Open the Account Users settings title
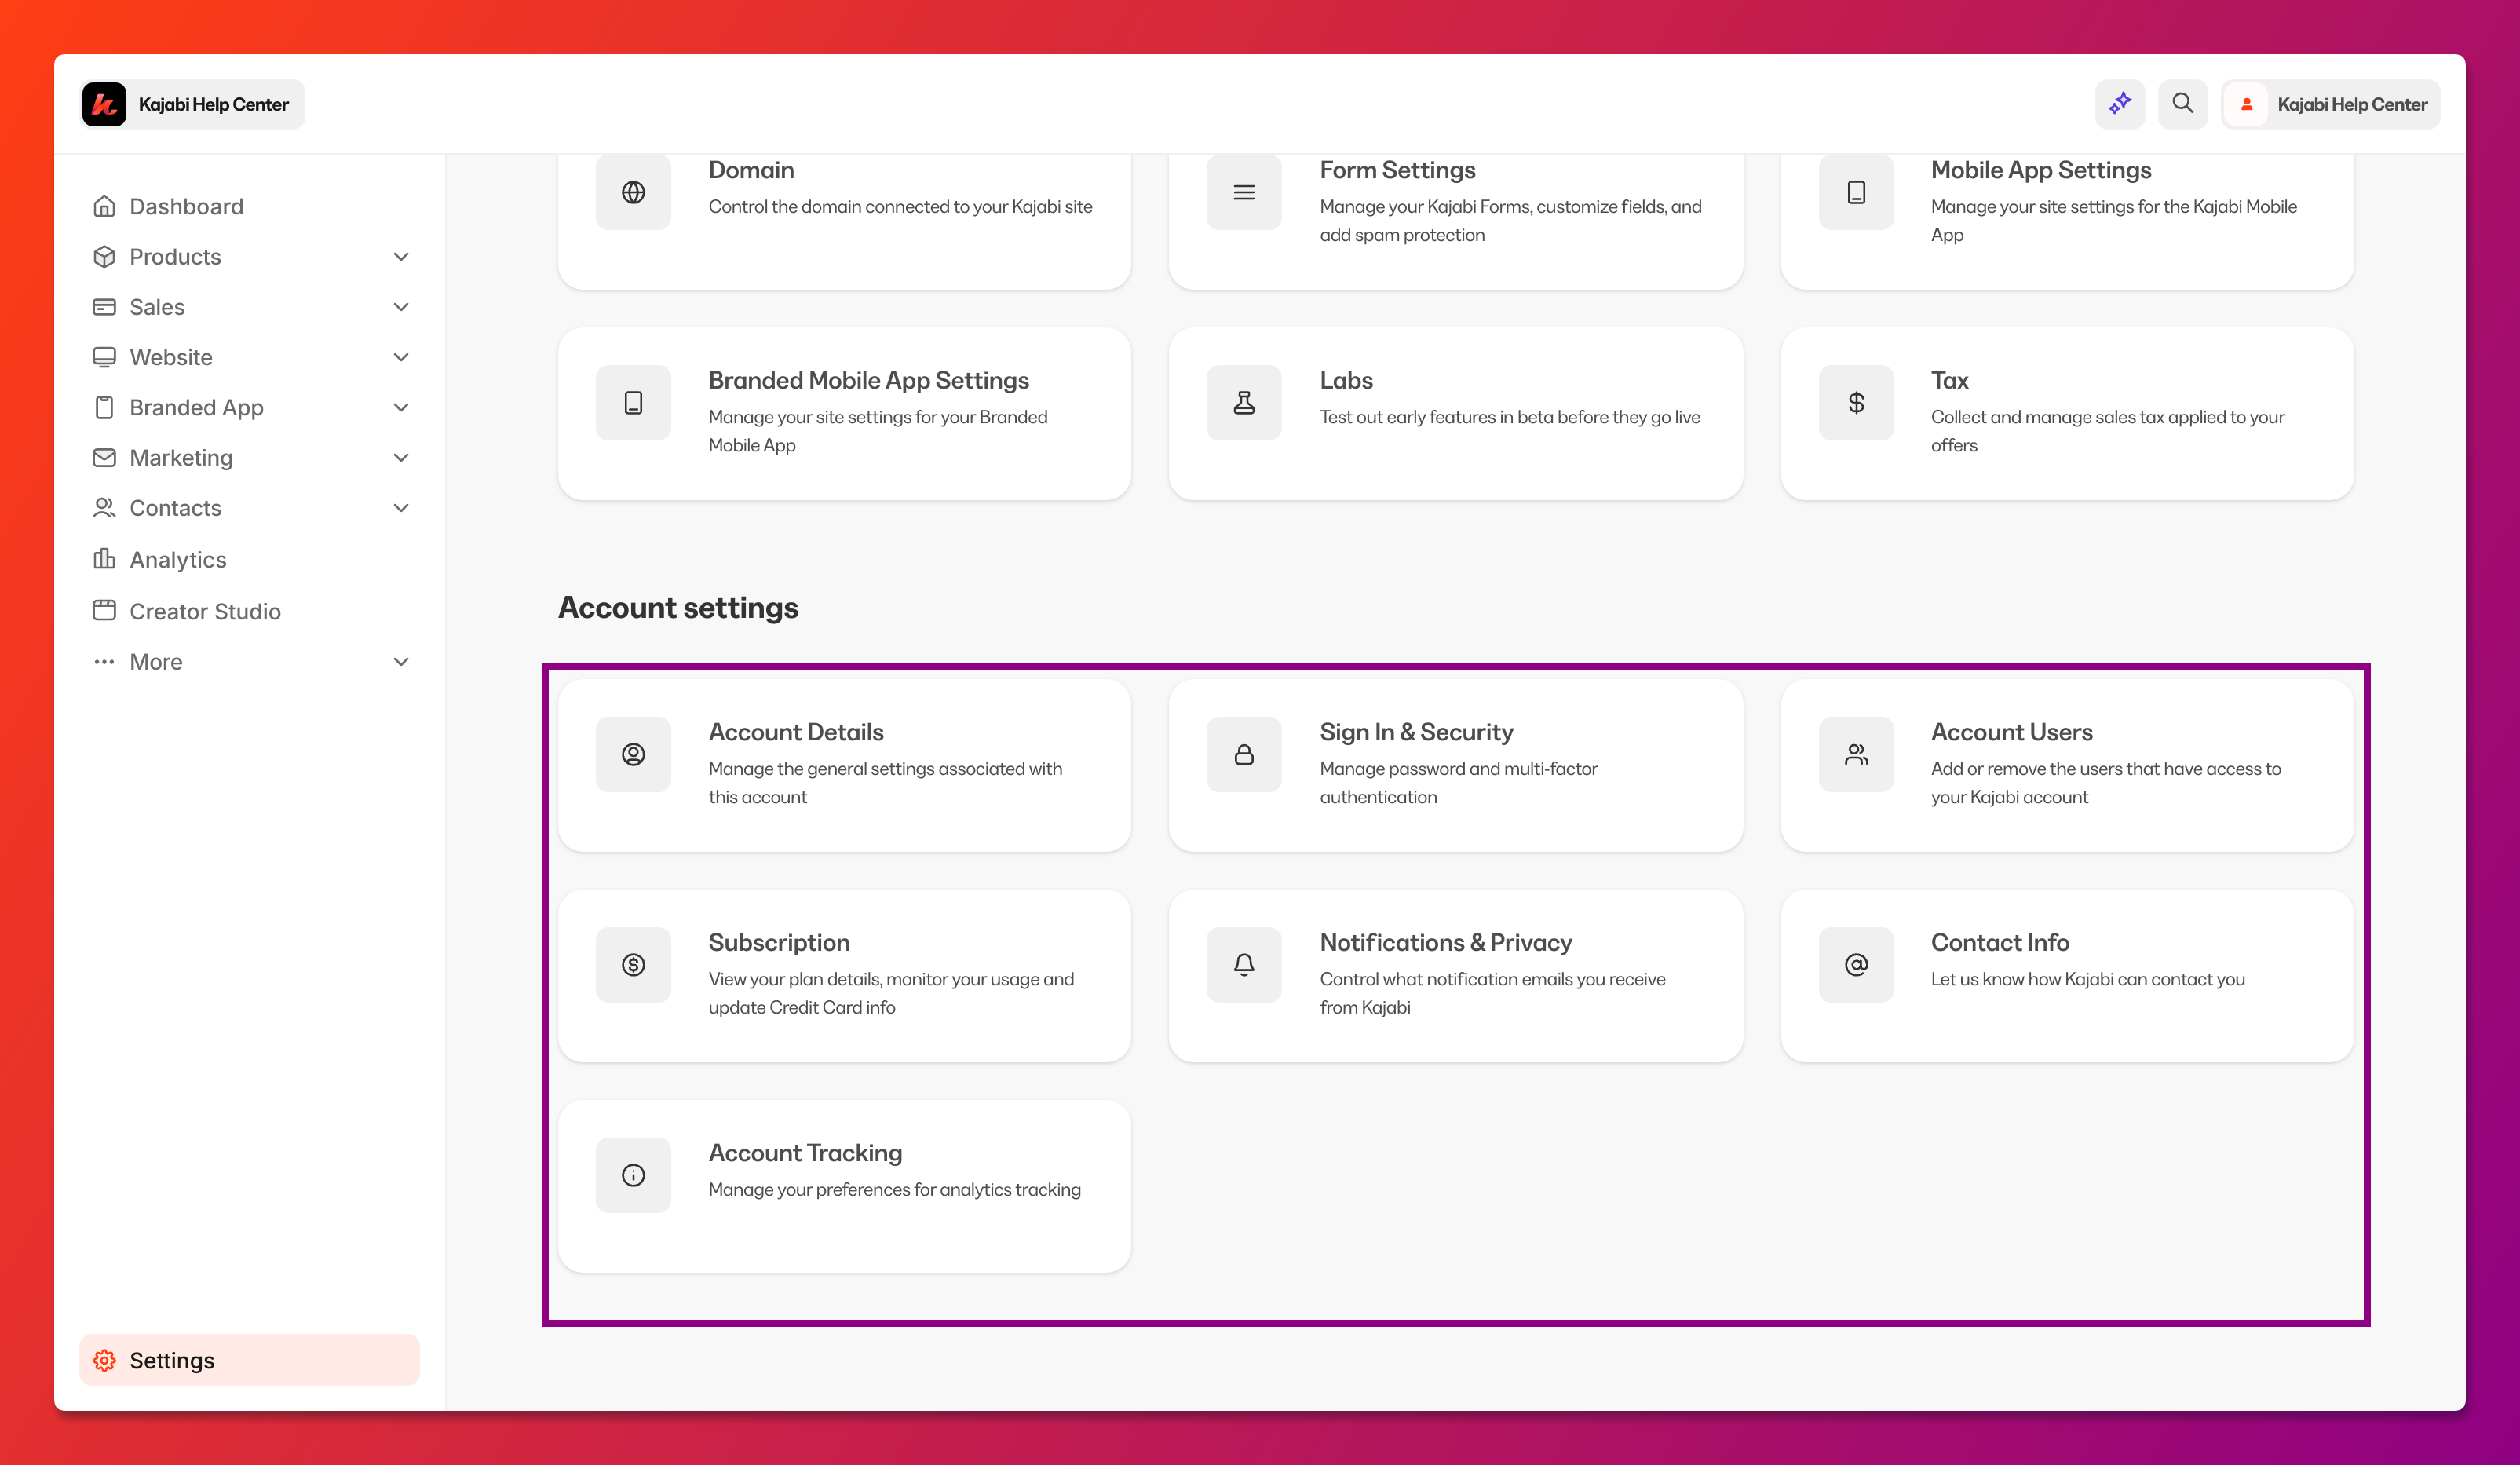2520x1465 pixels. (2011, 732)
